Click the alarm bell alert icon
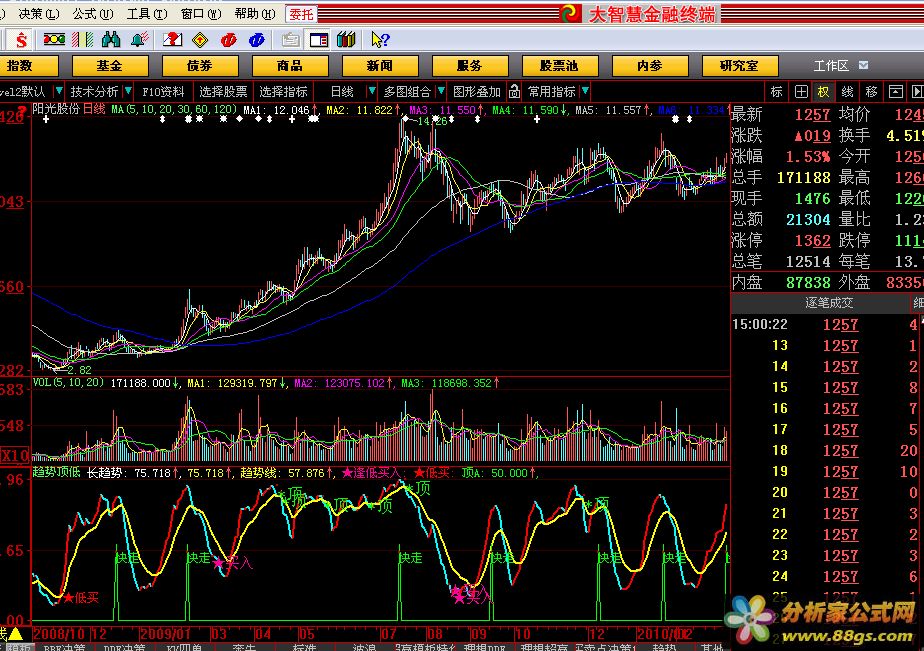Viewport: 924px width, 651px height. coord(139,39)
